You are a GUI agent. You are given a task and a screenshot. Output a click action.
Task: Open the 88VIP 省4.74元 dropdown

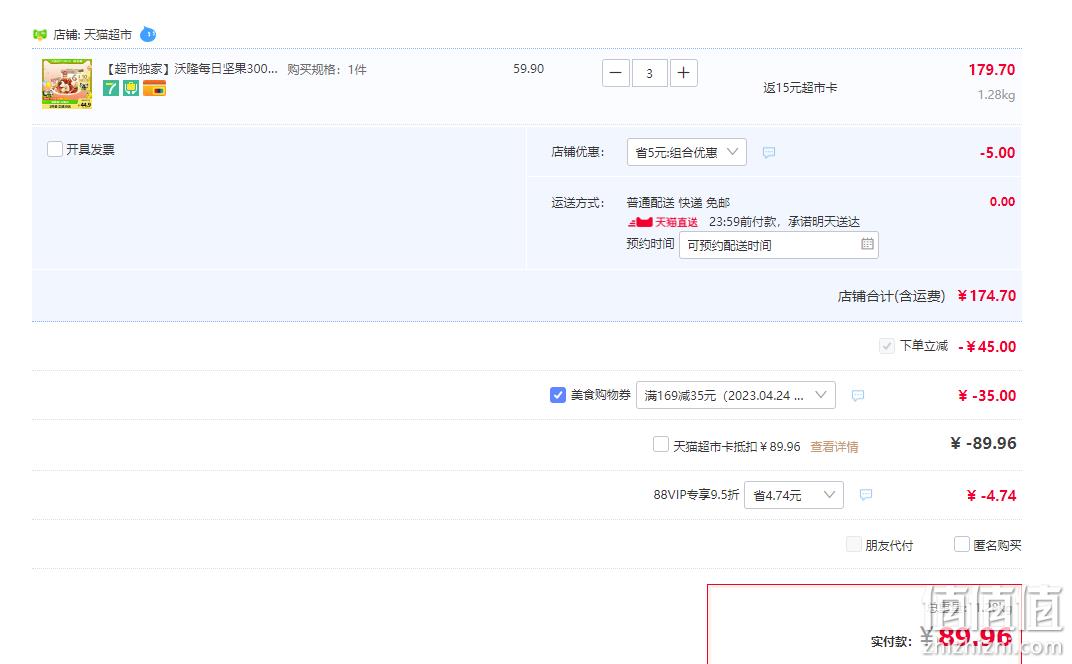tap(794, 495)
